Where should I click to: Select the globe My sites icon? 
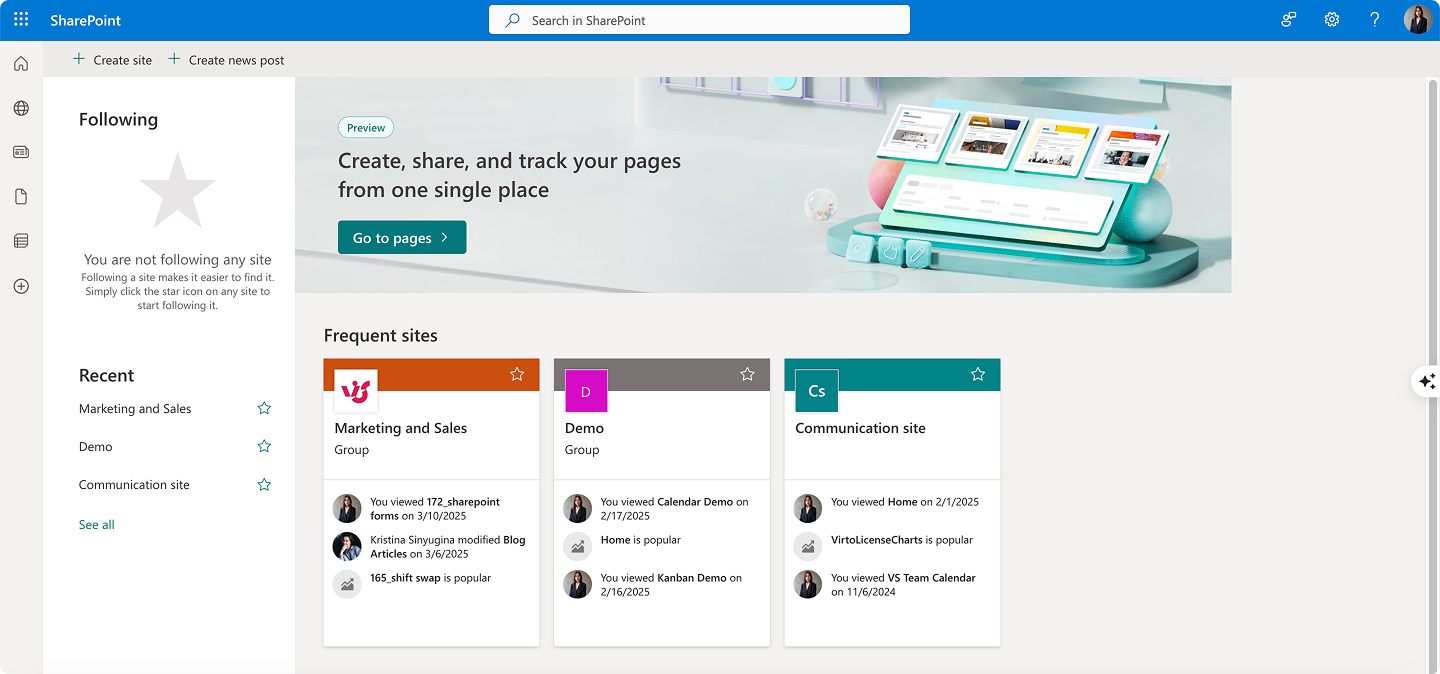(20, 108)
